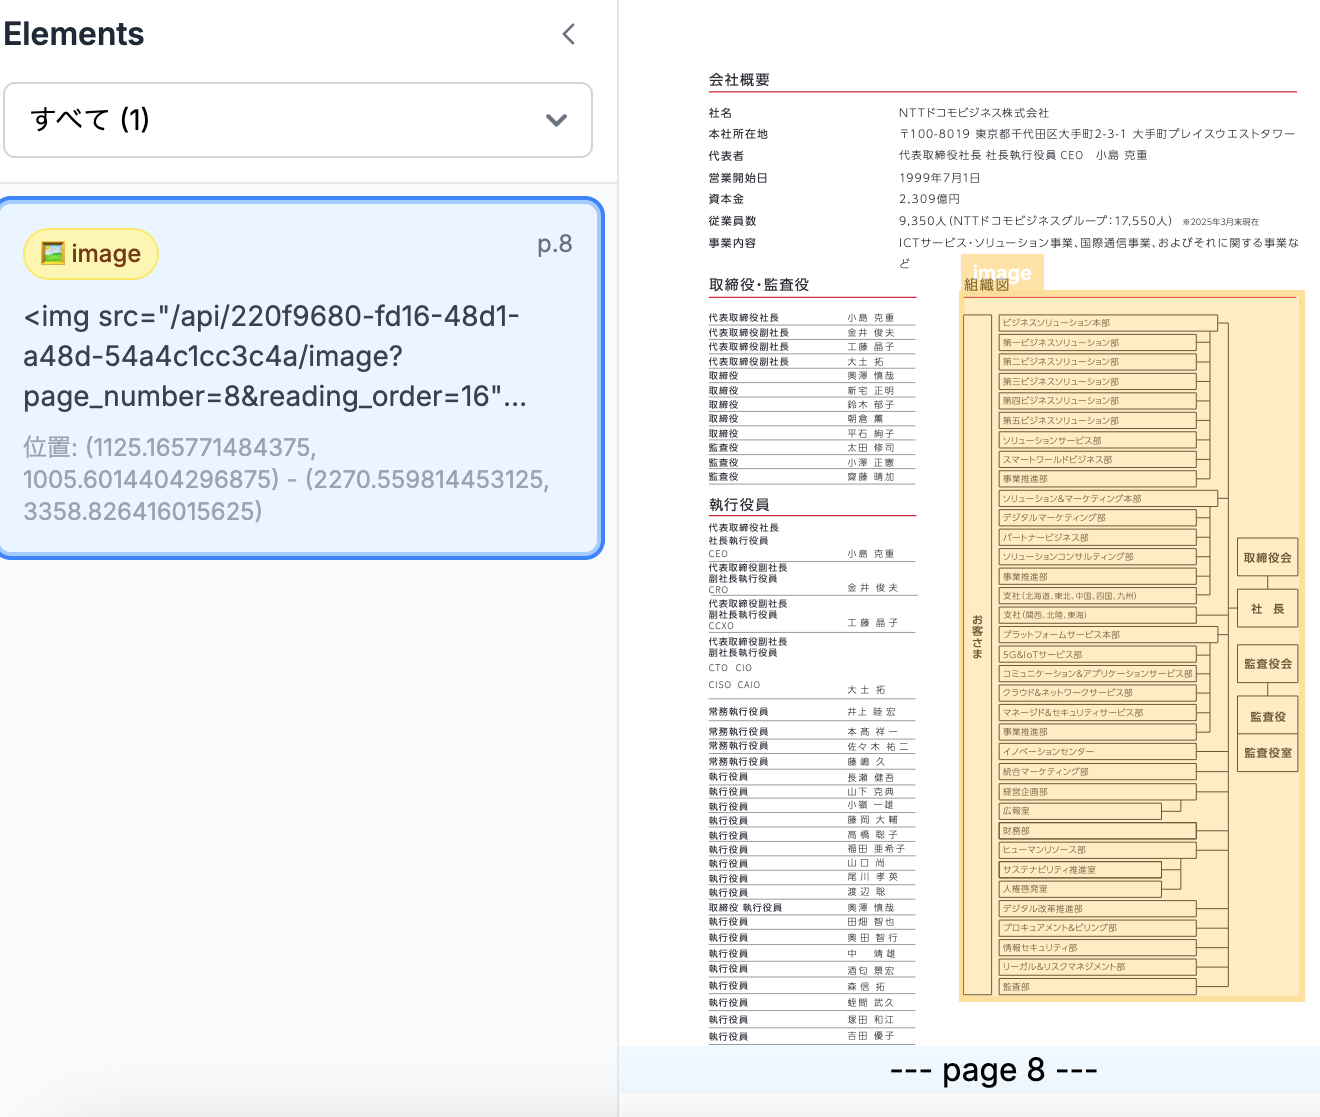Click NTTドコモビジネス株式会社 company name
This screenshot has width=1320, height=1117.
click(974, 113)
